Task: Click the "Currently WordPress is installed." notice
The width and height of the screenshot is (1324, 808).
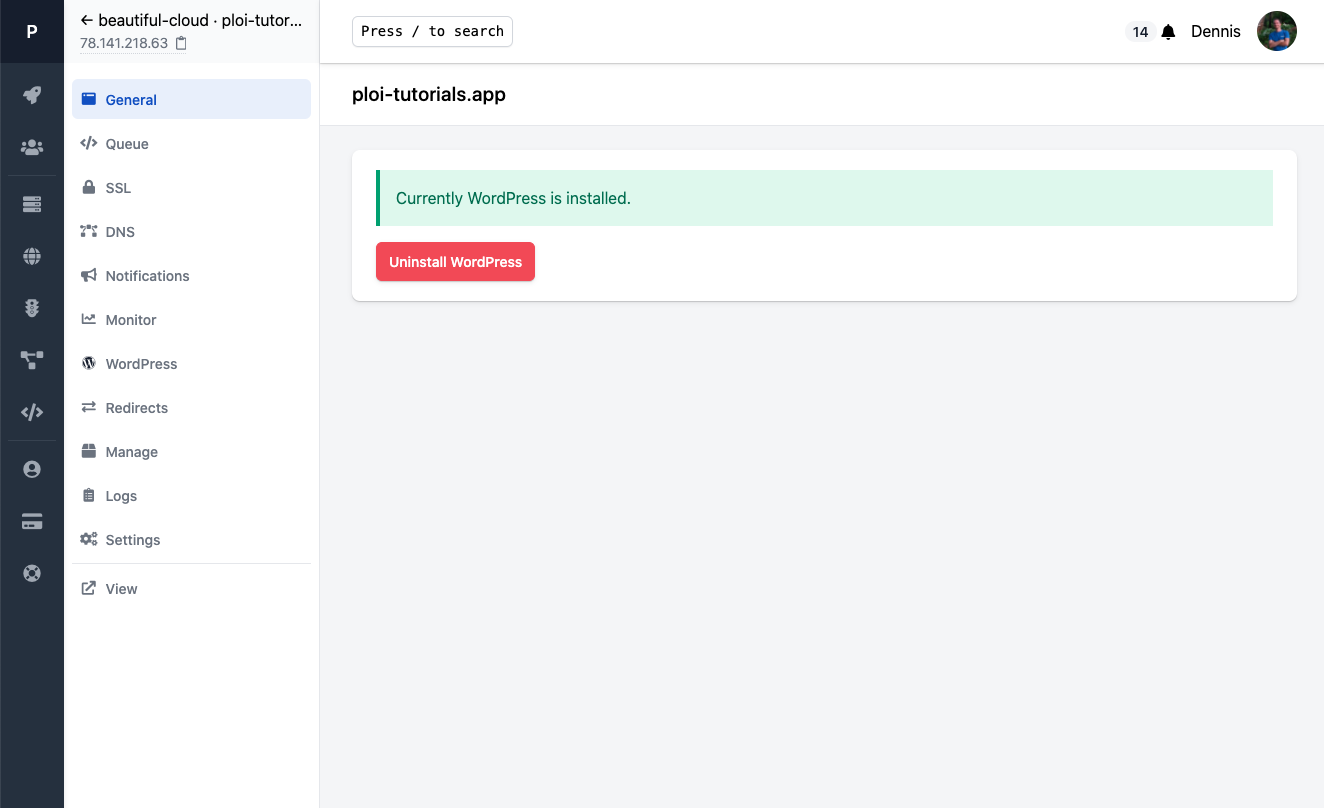Action: (x=824, y=198)
